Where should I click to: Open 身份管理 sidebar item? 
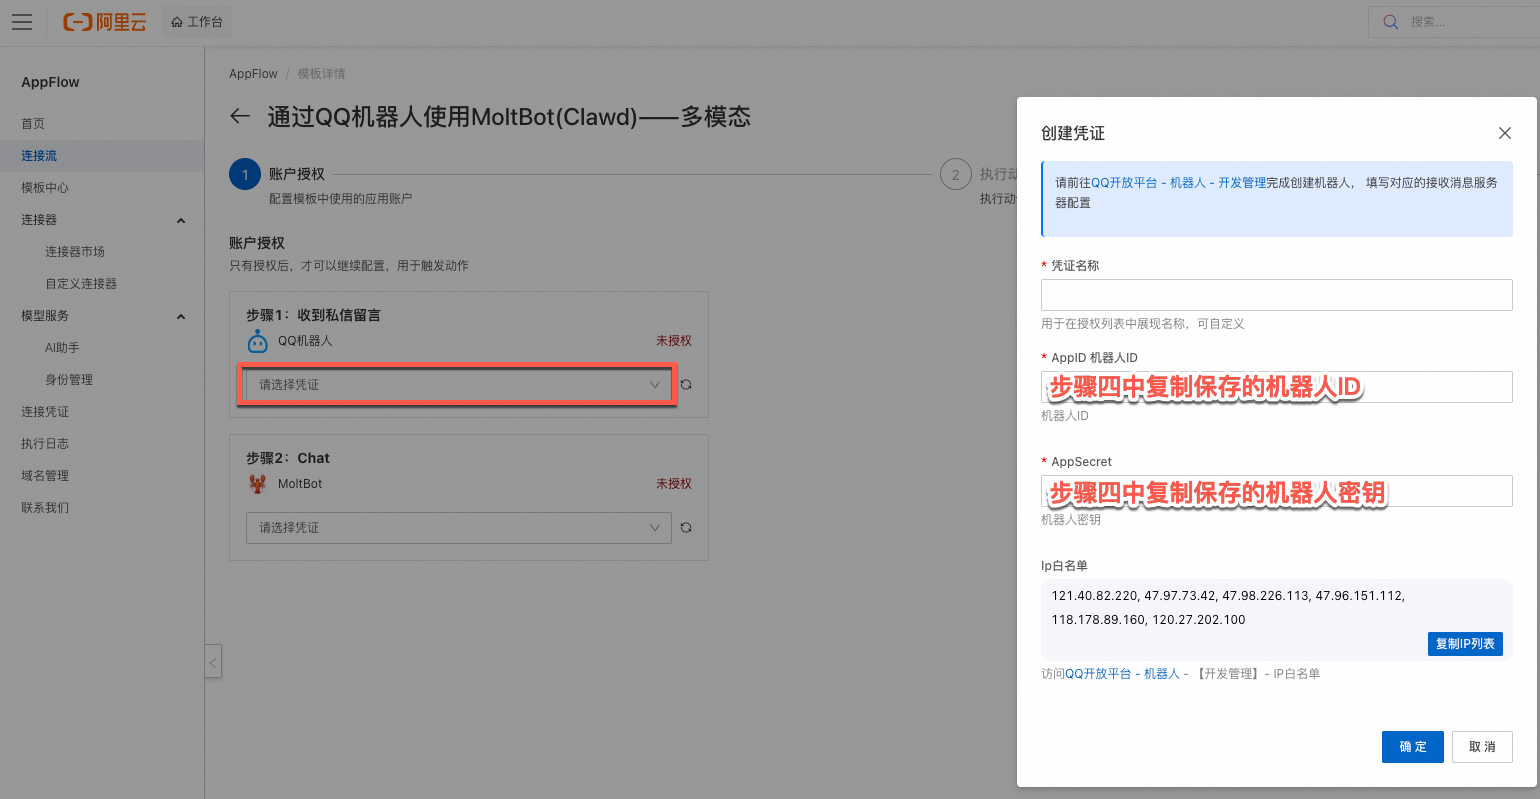(x=69, y=380)
